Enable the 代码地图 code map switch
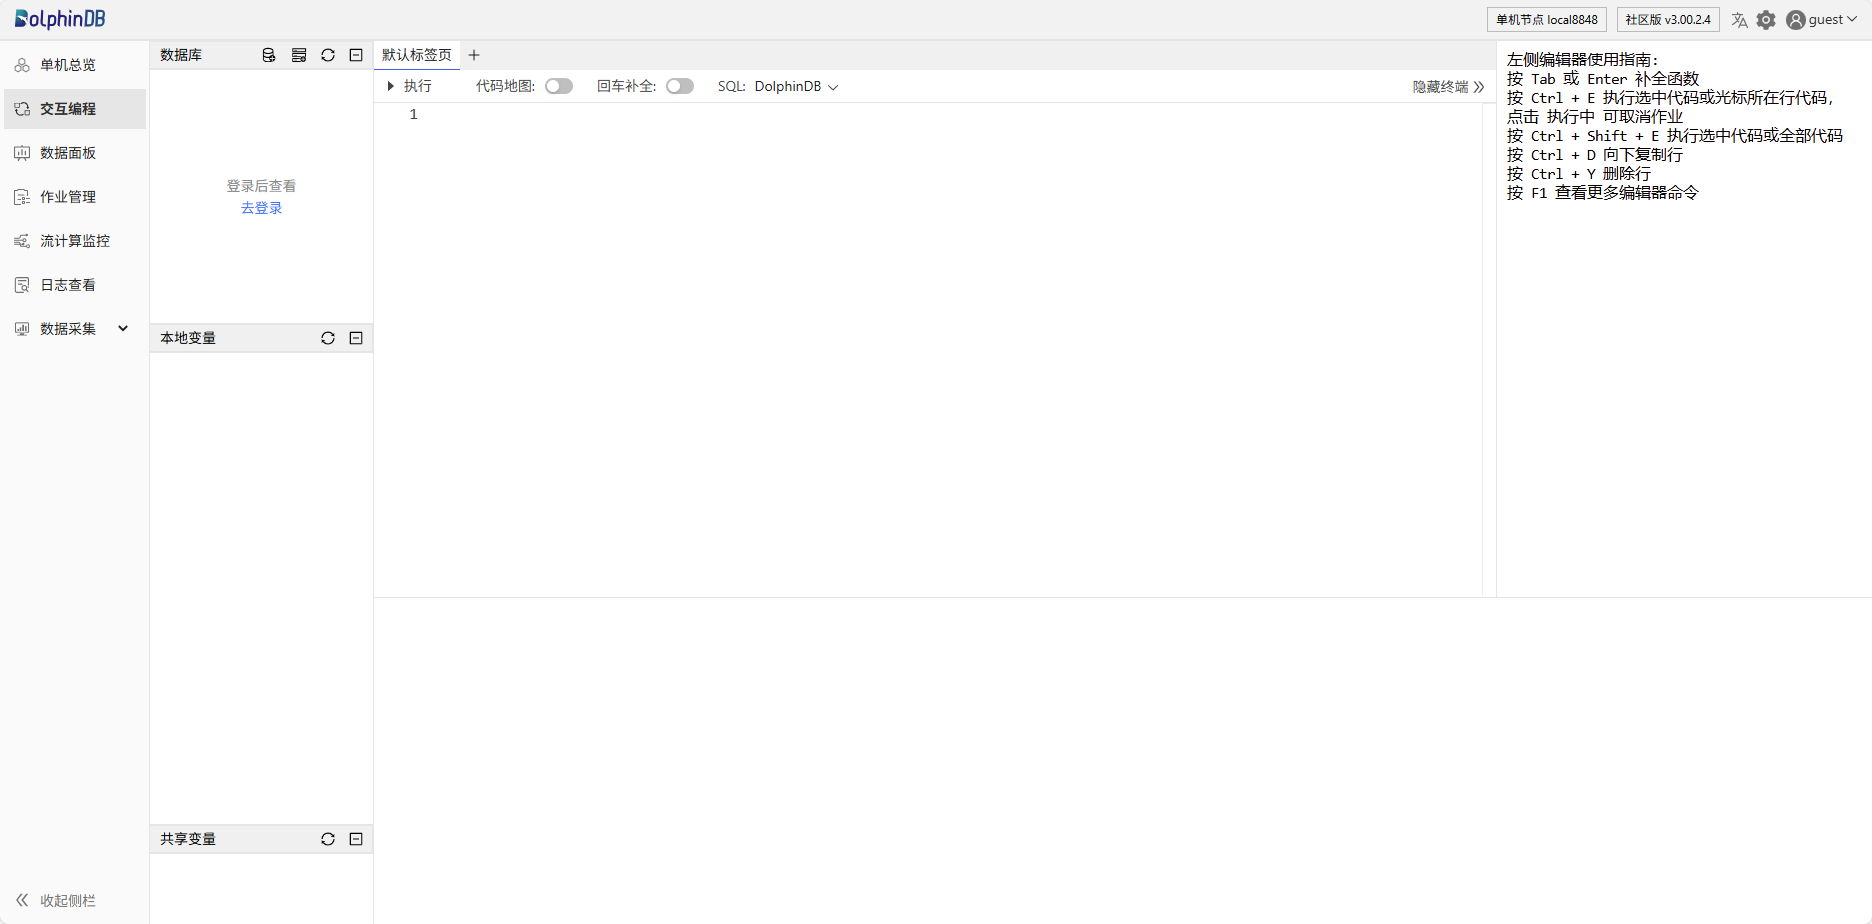This screenshot has width=1872, height=924. click(559, 86)
